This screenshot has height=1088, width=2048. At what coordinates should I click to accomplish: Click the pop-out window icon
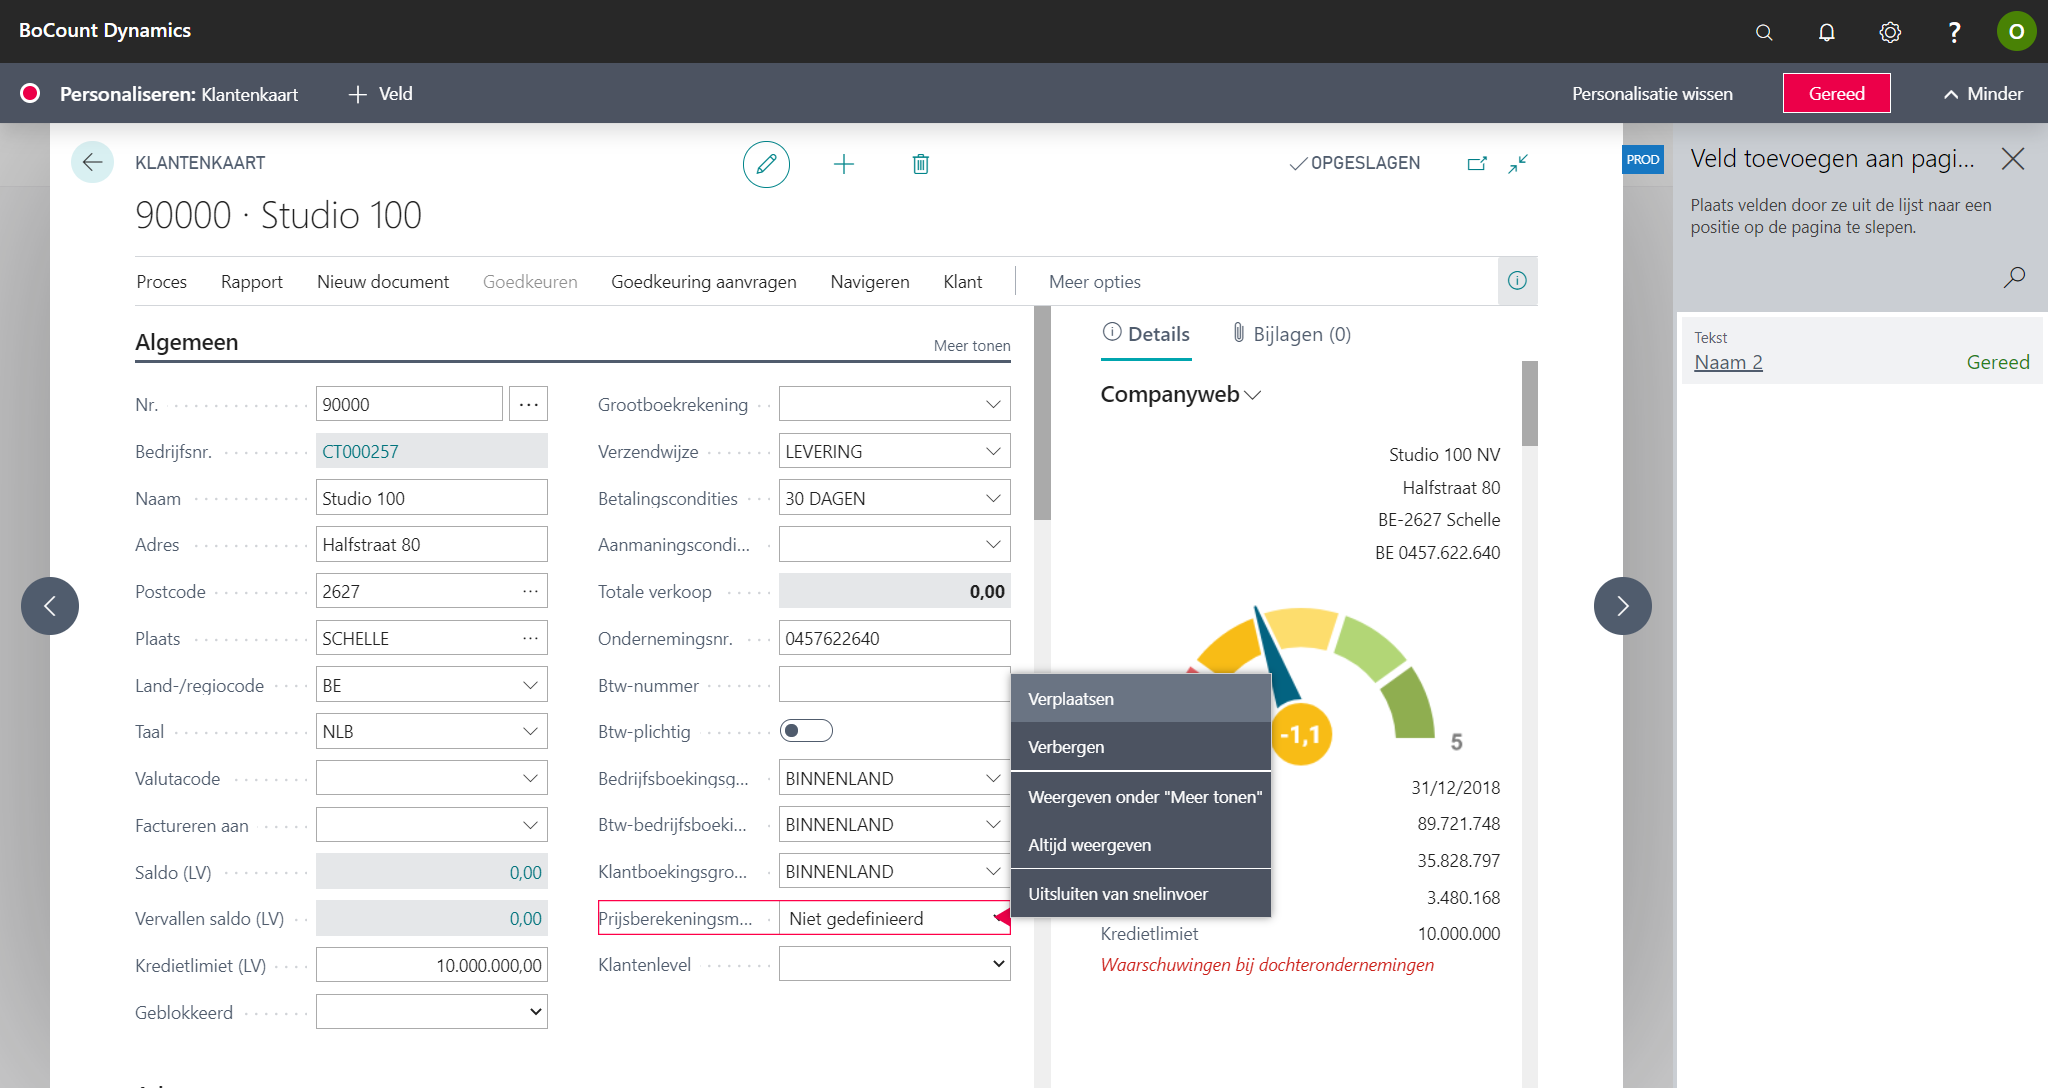point(1477,163)
